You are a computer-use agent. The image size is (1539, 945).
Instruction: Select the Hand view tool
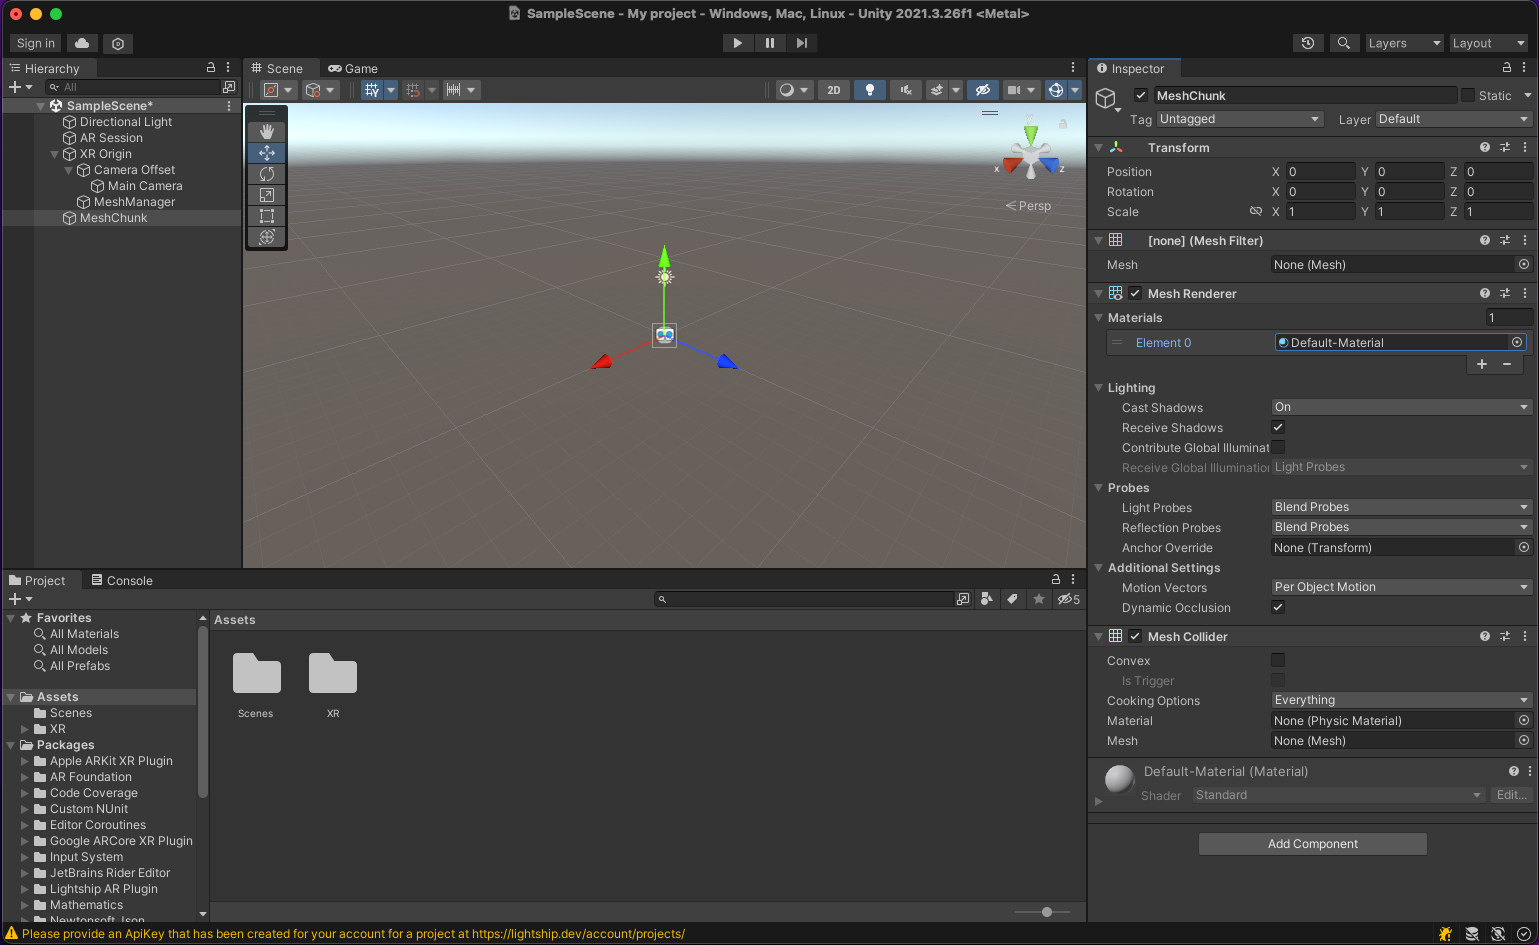pos(267,132)
